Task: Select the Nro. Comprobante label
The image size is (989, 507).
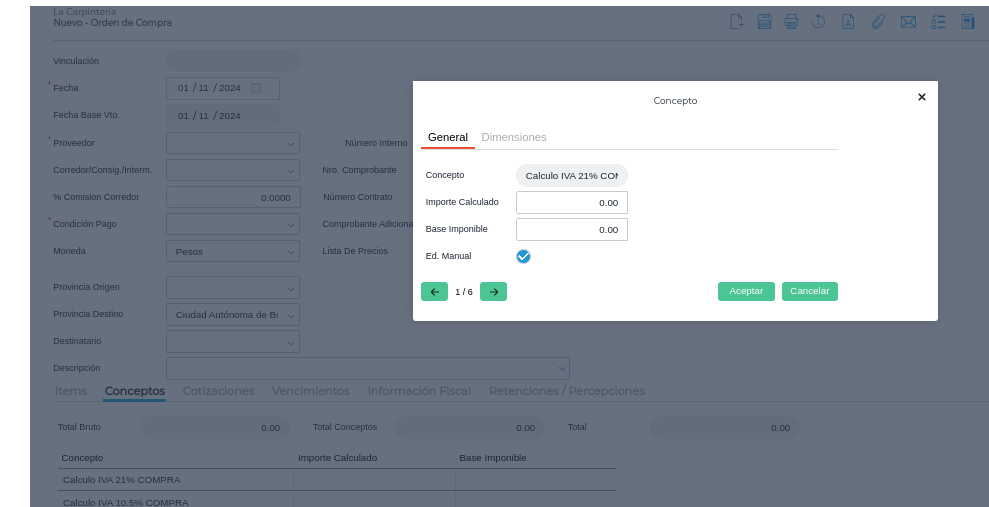Action: tap(359, 170)
